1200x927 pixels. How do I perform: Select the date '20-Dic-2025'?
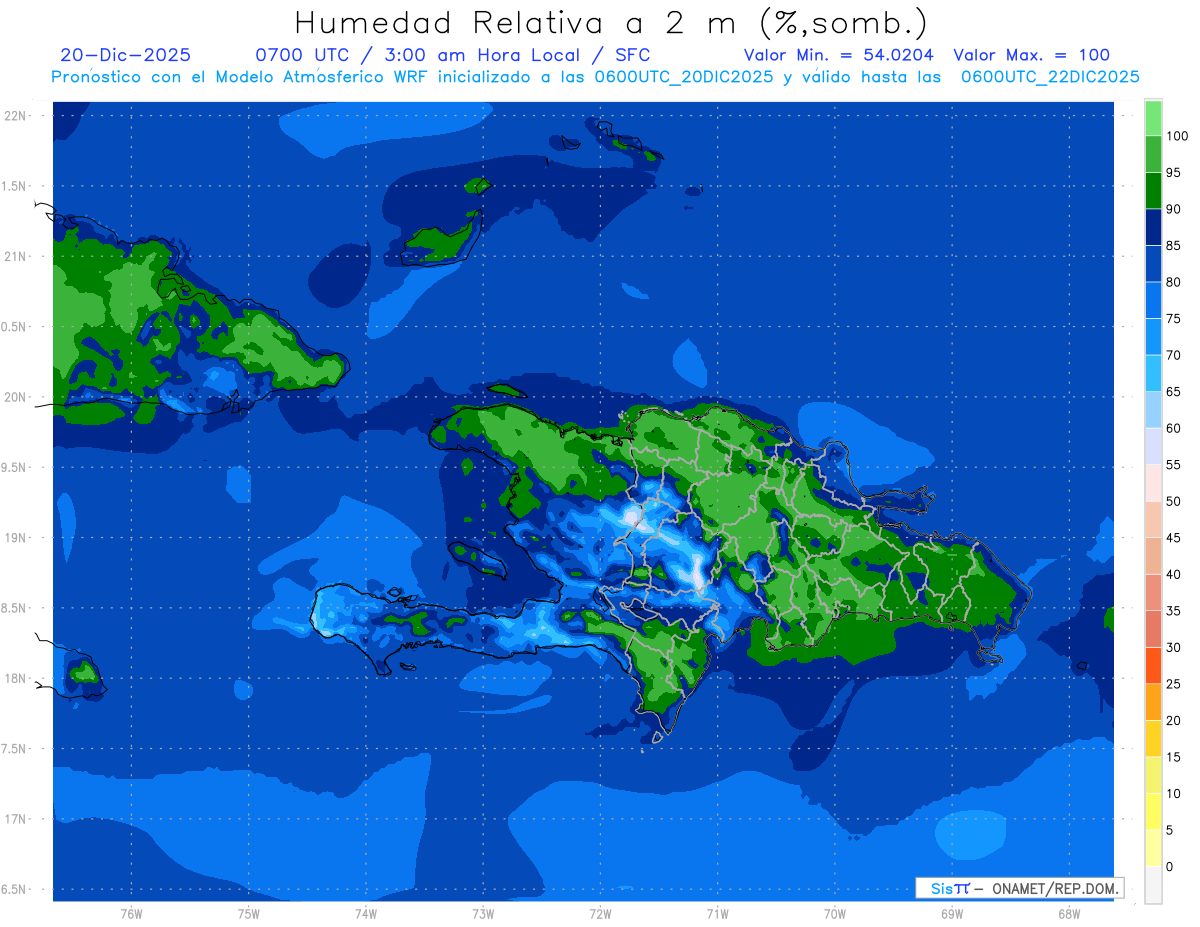[x=125, y=55]
